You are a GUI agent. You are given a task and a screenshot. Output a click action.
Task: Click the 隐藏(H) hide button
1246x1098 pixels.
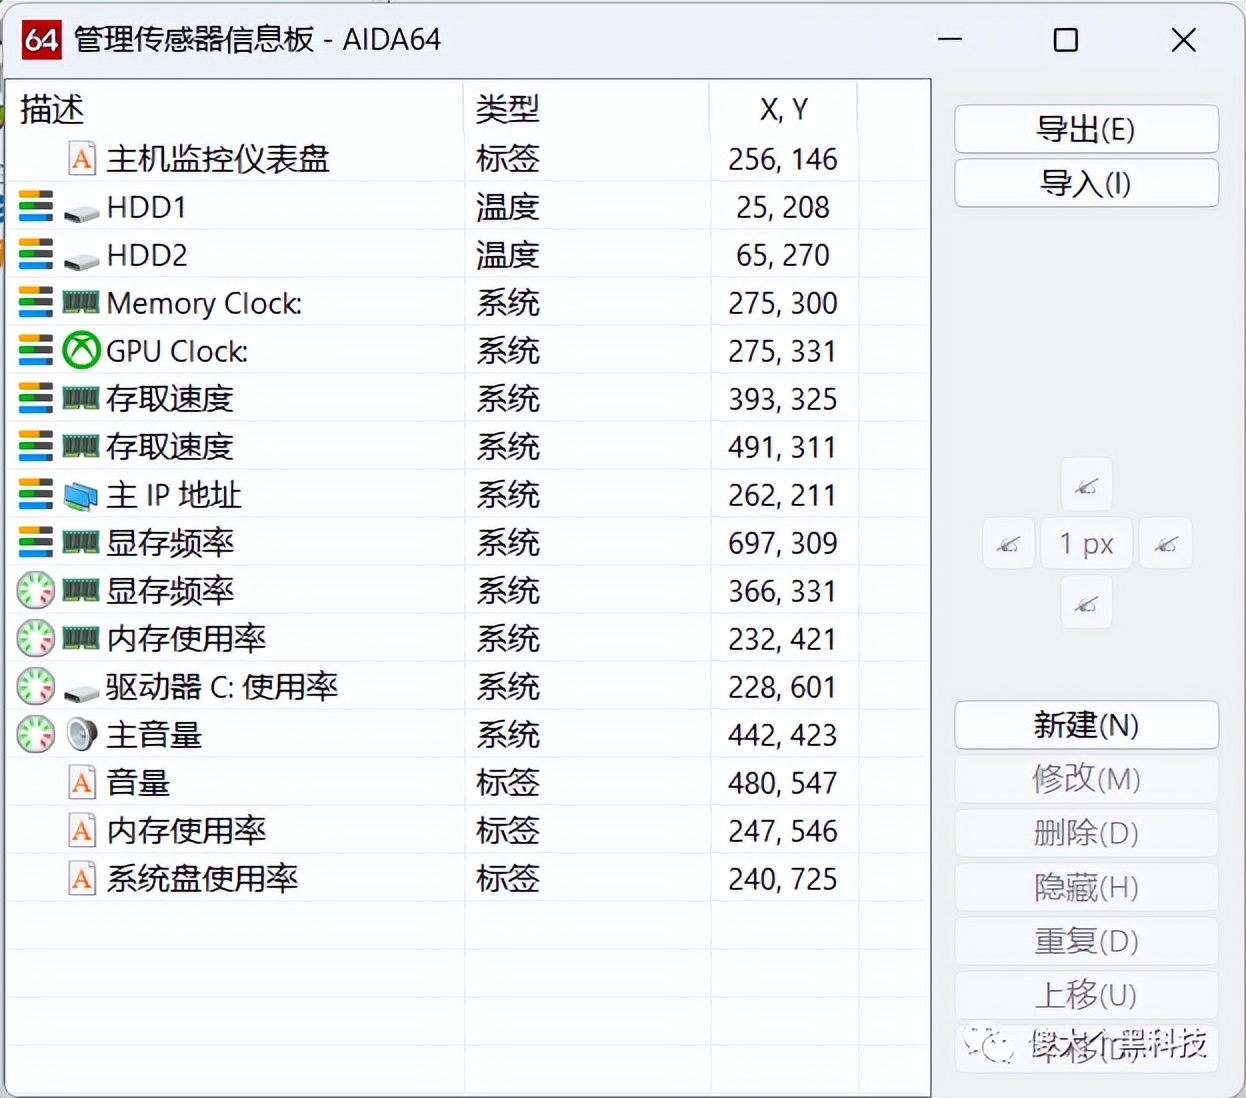(x=1086, y=887)
